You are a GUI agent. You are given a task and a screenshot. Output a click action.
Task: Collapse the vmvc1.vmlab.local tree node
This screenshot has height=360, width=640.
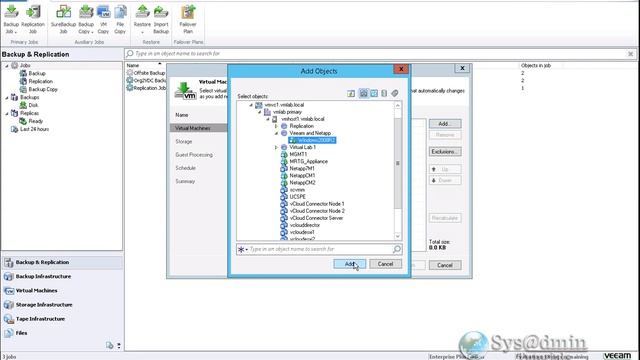click(251, 105)
